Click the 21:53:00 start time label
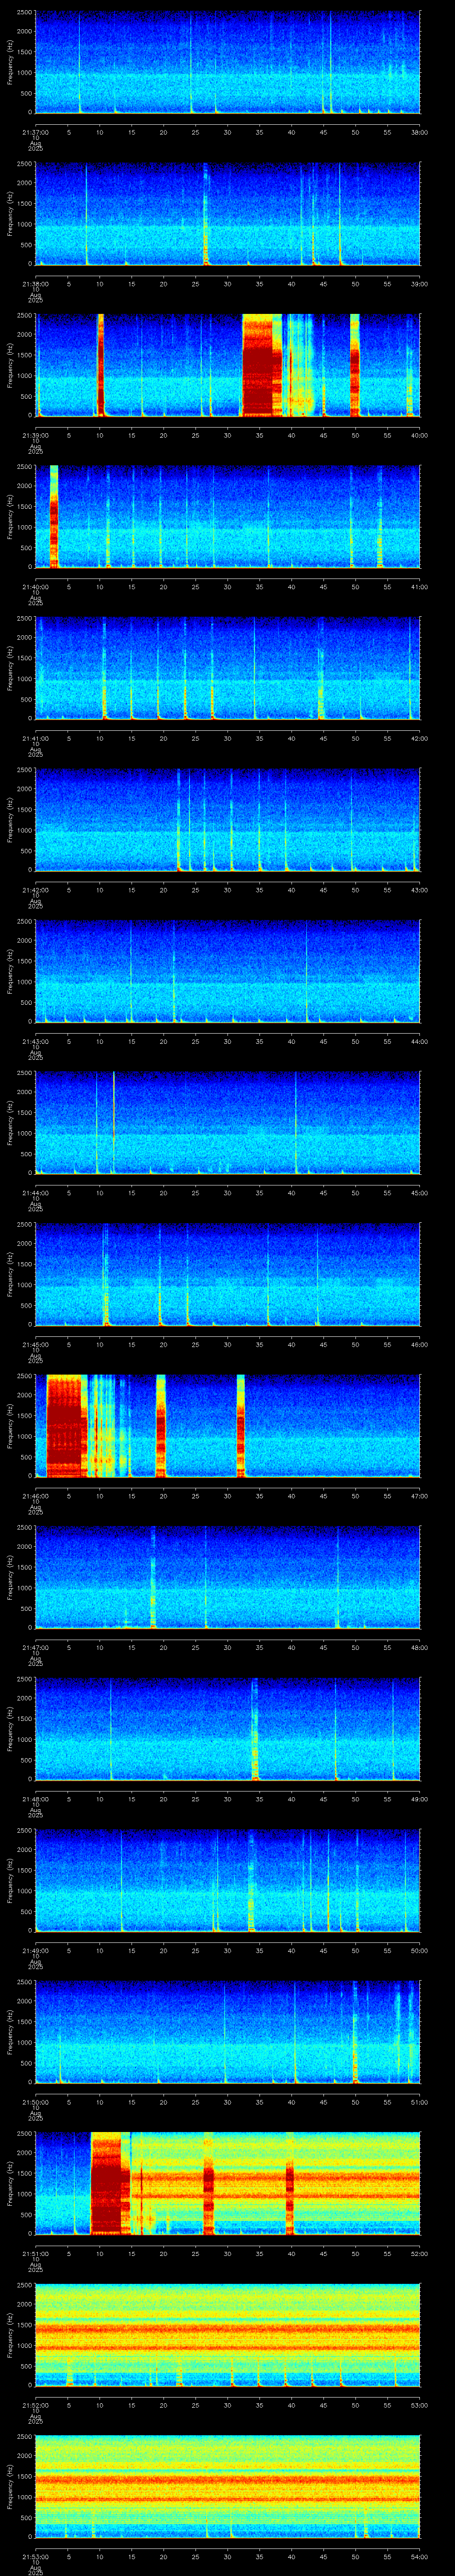Screen dimensions: 455x2576 click(35, 2556)
